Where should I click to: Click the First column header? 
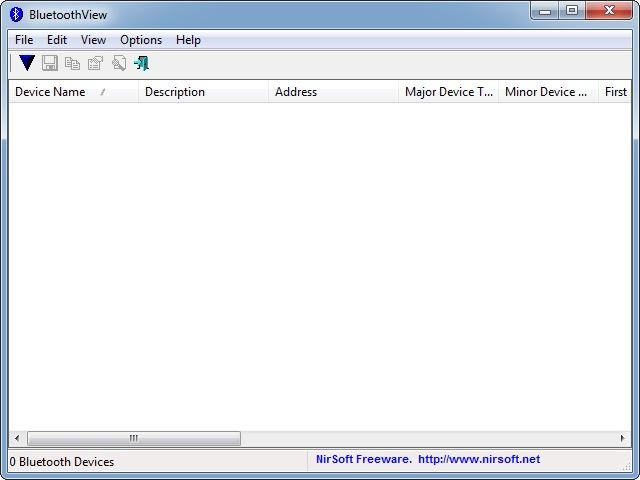615,92
